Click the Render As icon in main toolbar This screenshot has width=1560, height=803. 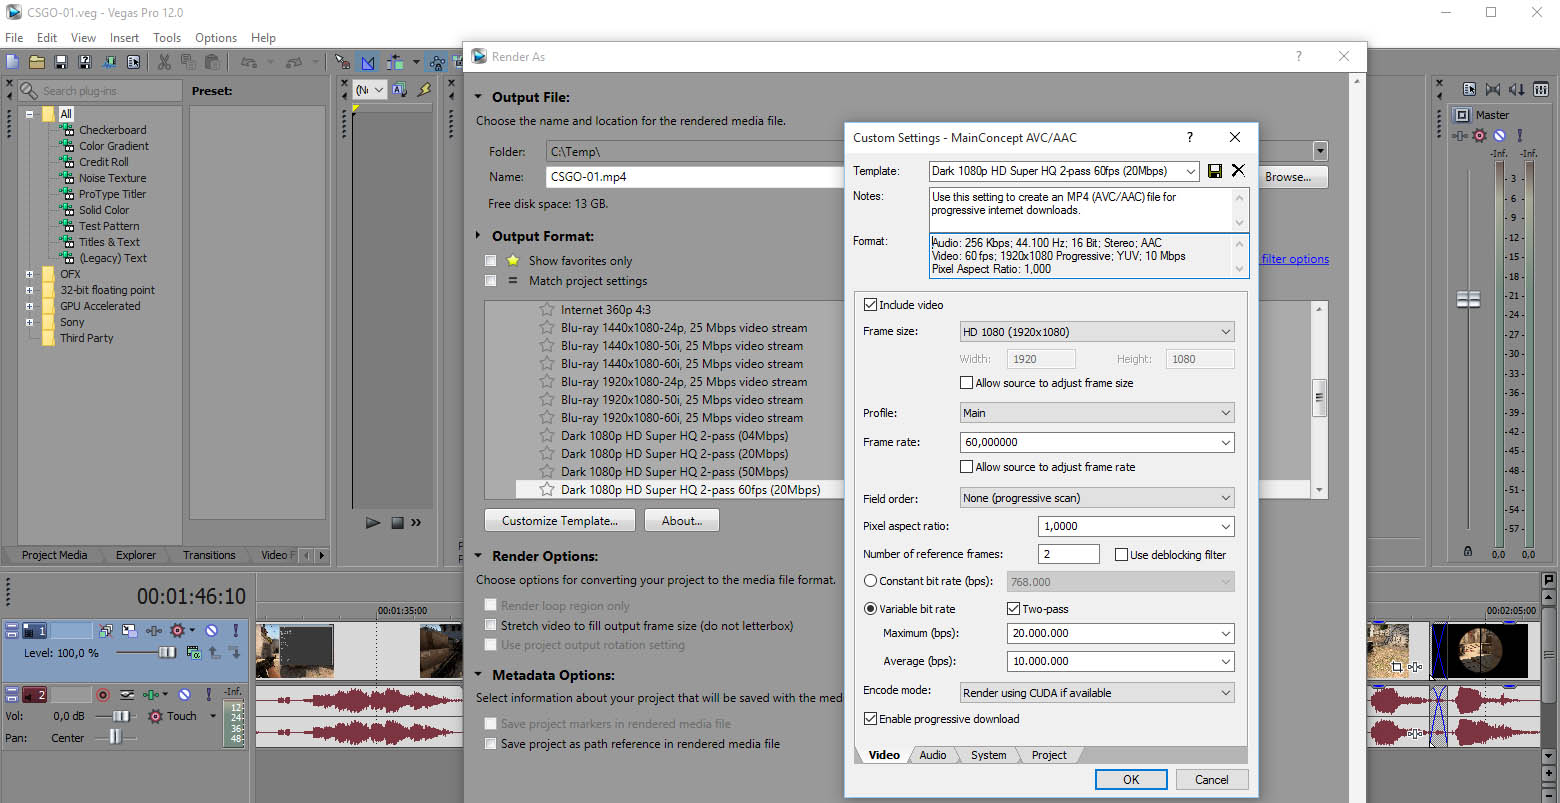coord(109,62)
